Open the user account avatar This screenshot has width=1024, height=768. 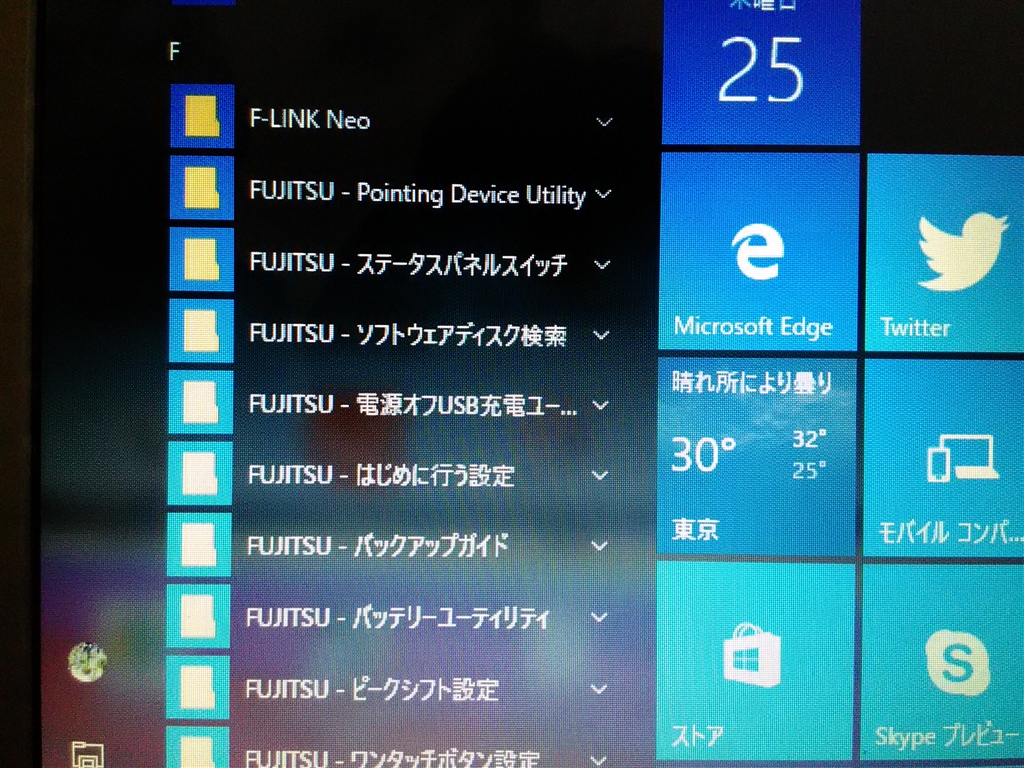point(88,662)
